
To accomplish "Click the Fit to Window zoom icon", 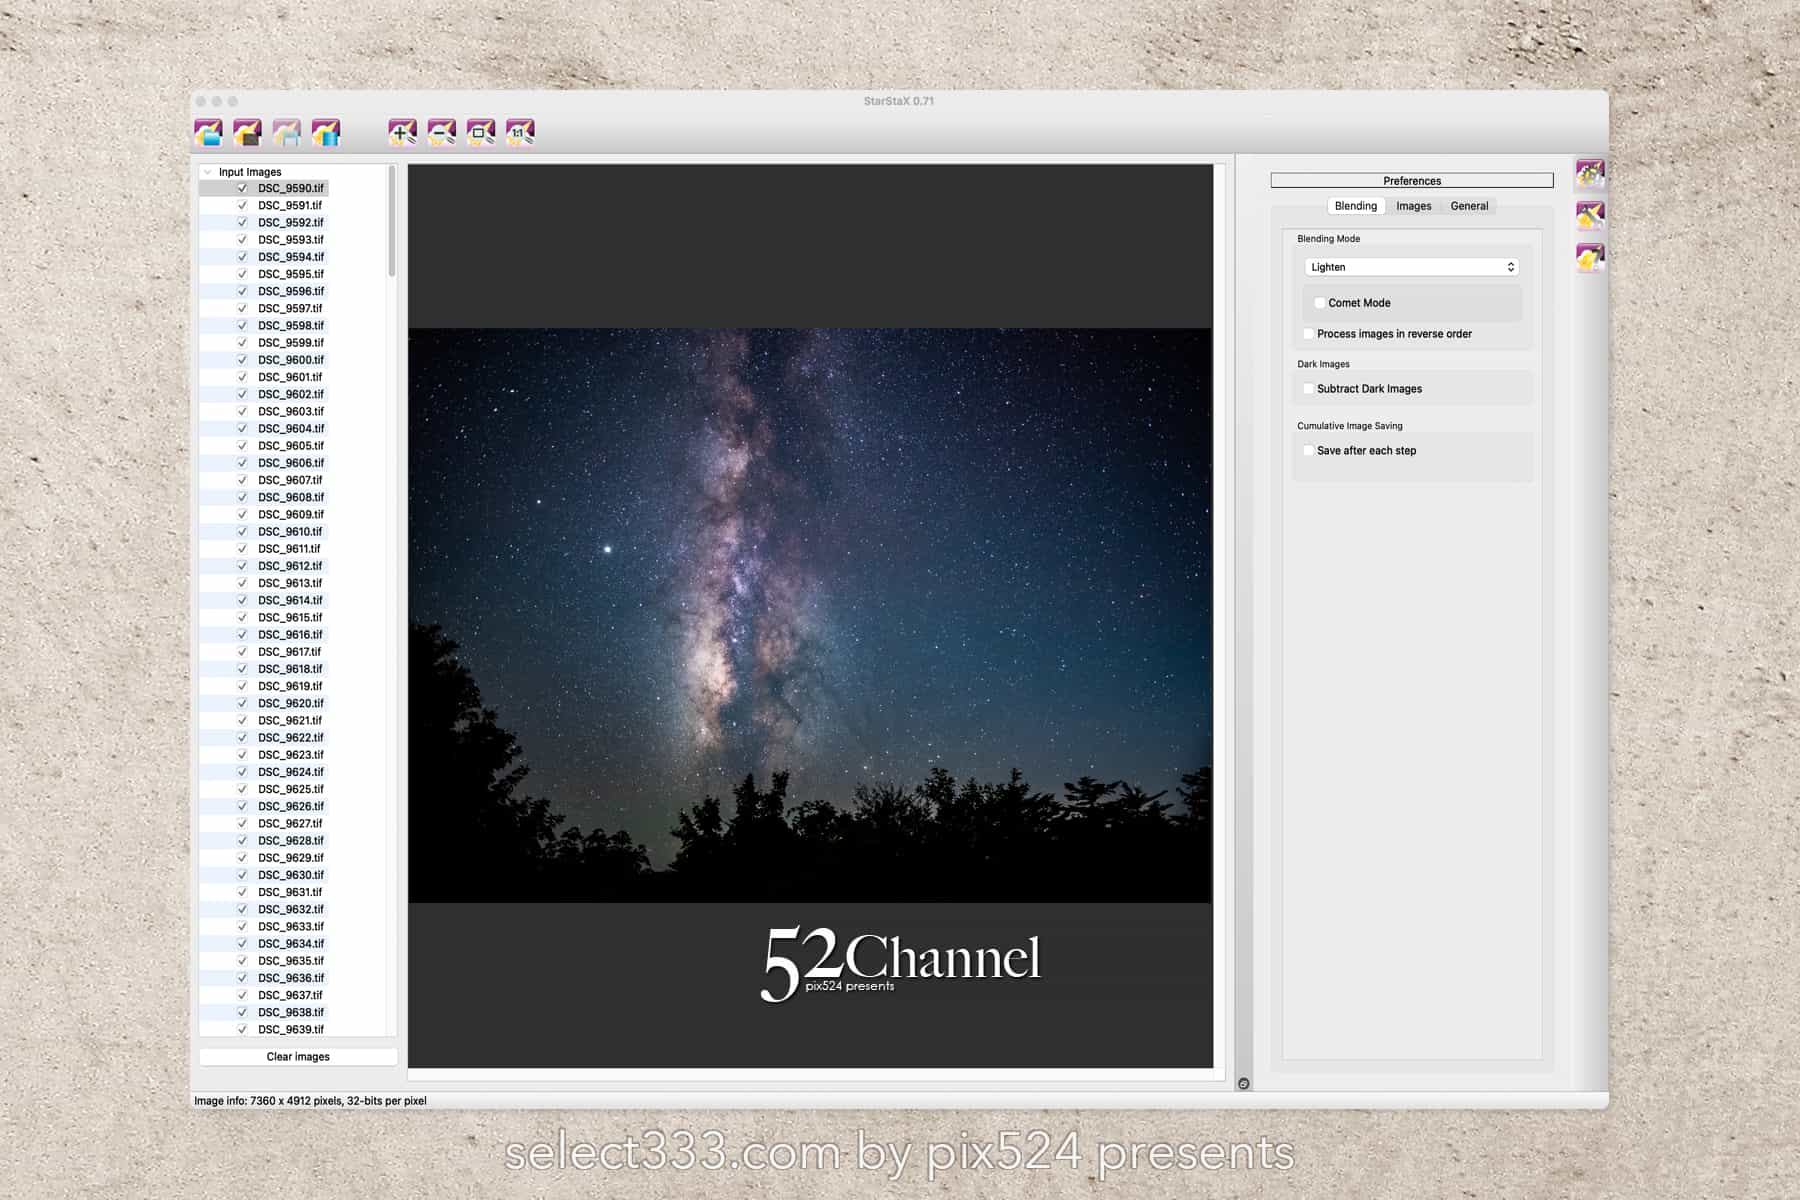I will tap(481, 132).
